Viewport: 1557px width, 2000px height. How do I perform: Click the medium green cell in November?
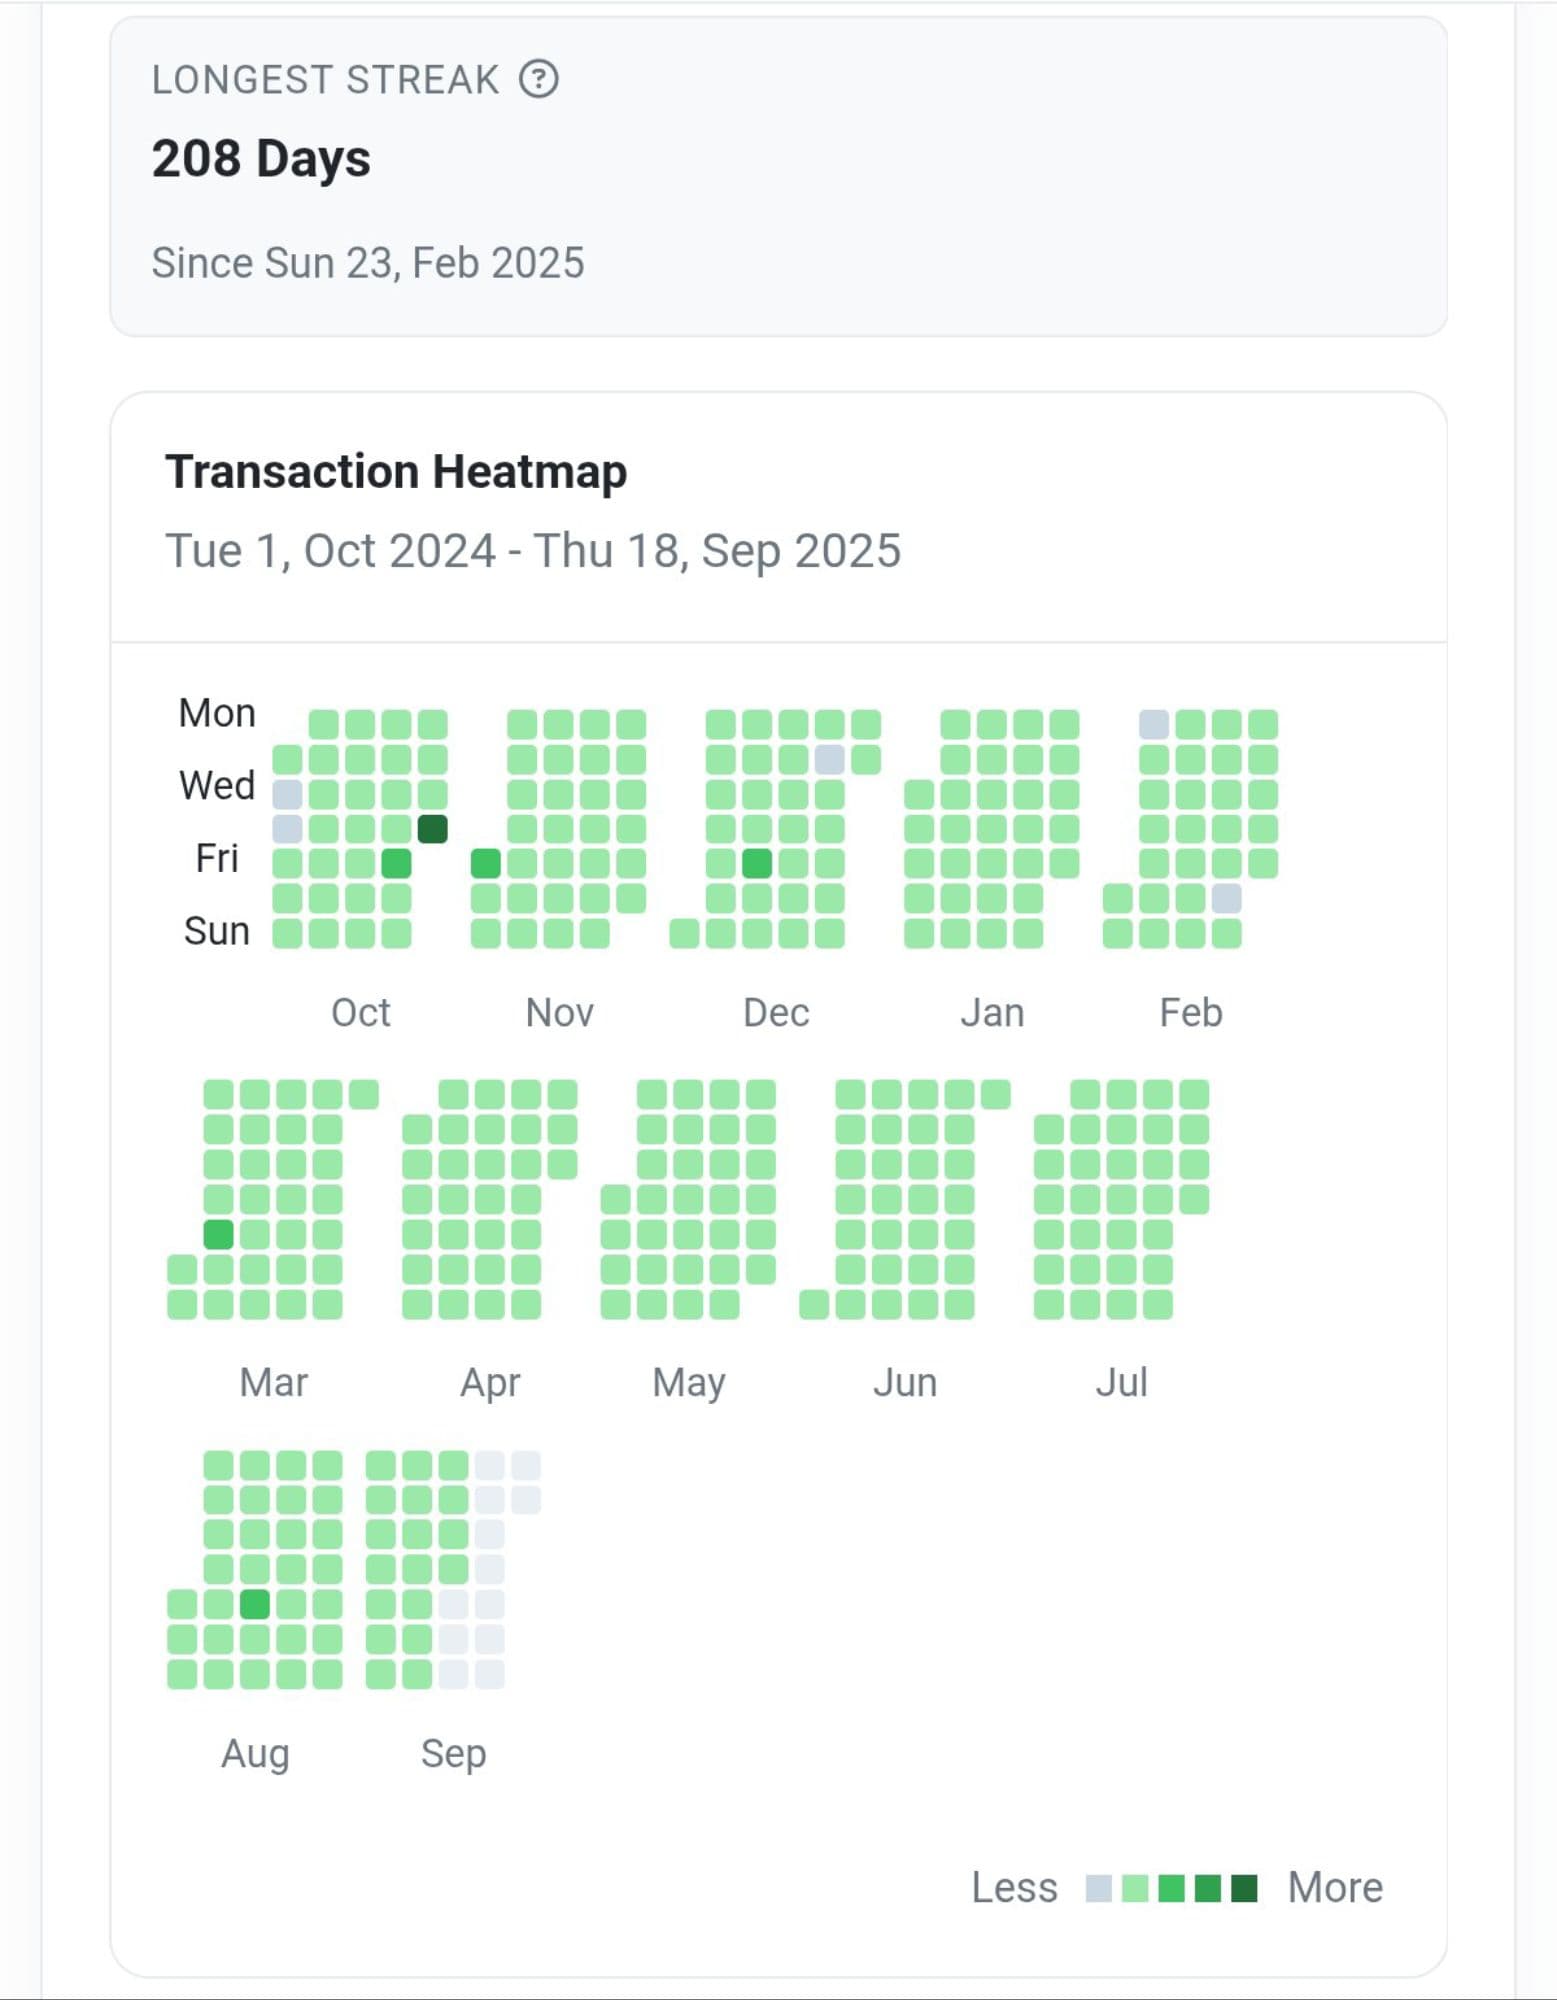486,863
